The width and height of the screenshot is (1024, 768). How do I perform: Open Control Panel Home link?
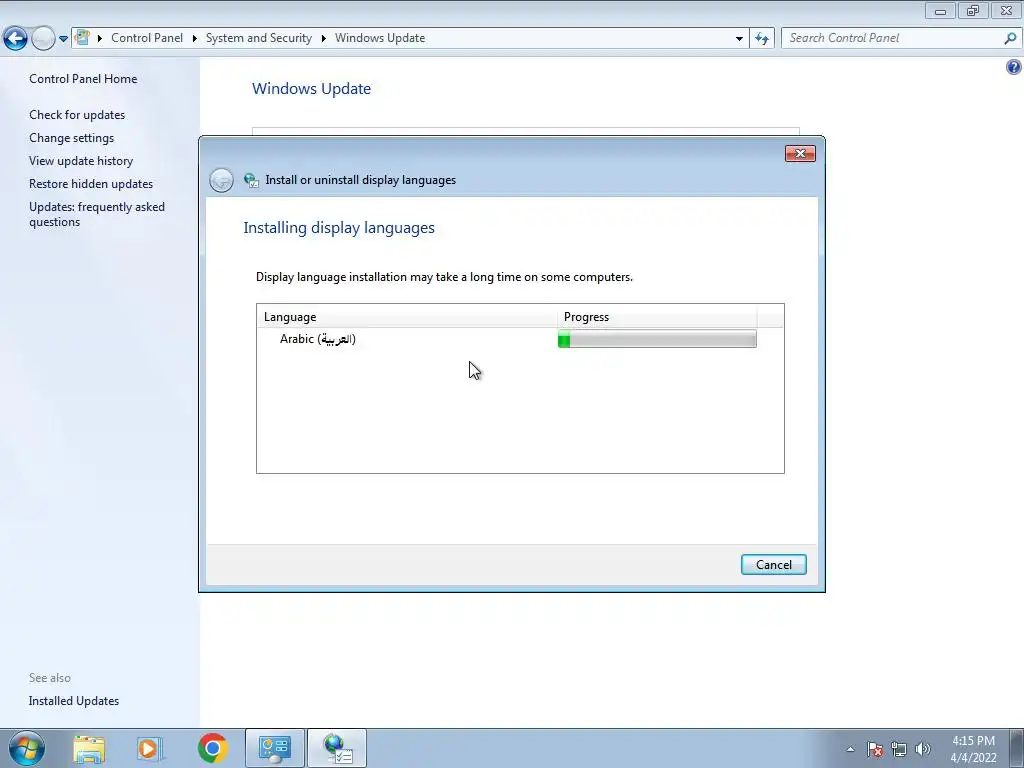pyautogui.click(x=83, y=79)
